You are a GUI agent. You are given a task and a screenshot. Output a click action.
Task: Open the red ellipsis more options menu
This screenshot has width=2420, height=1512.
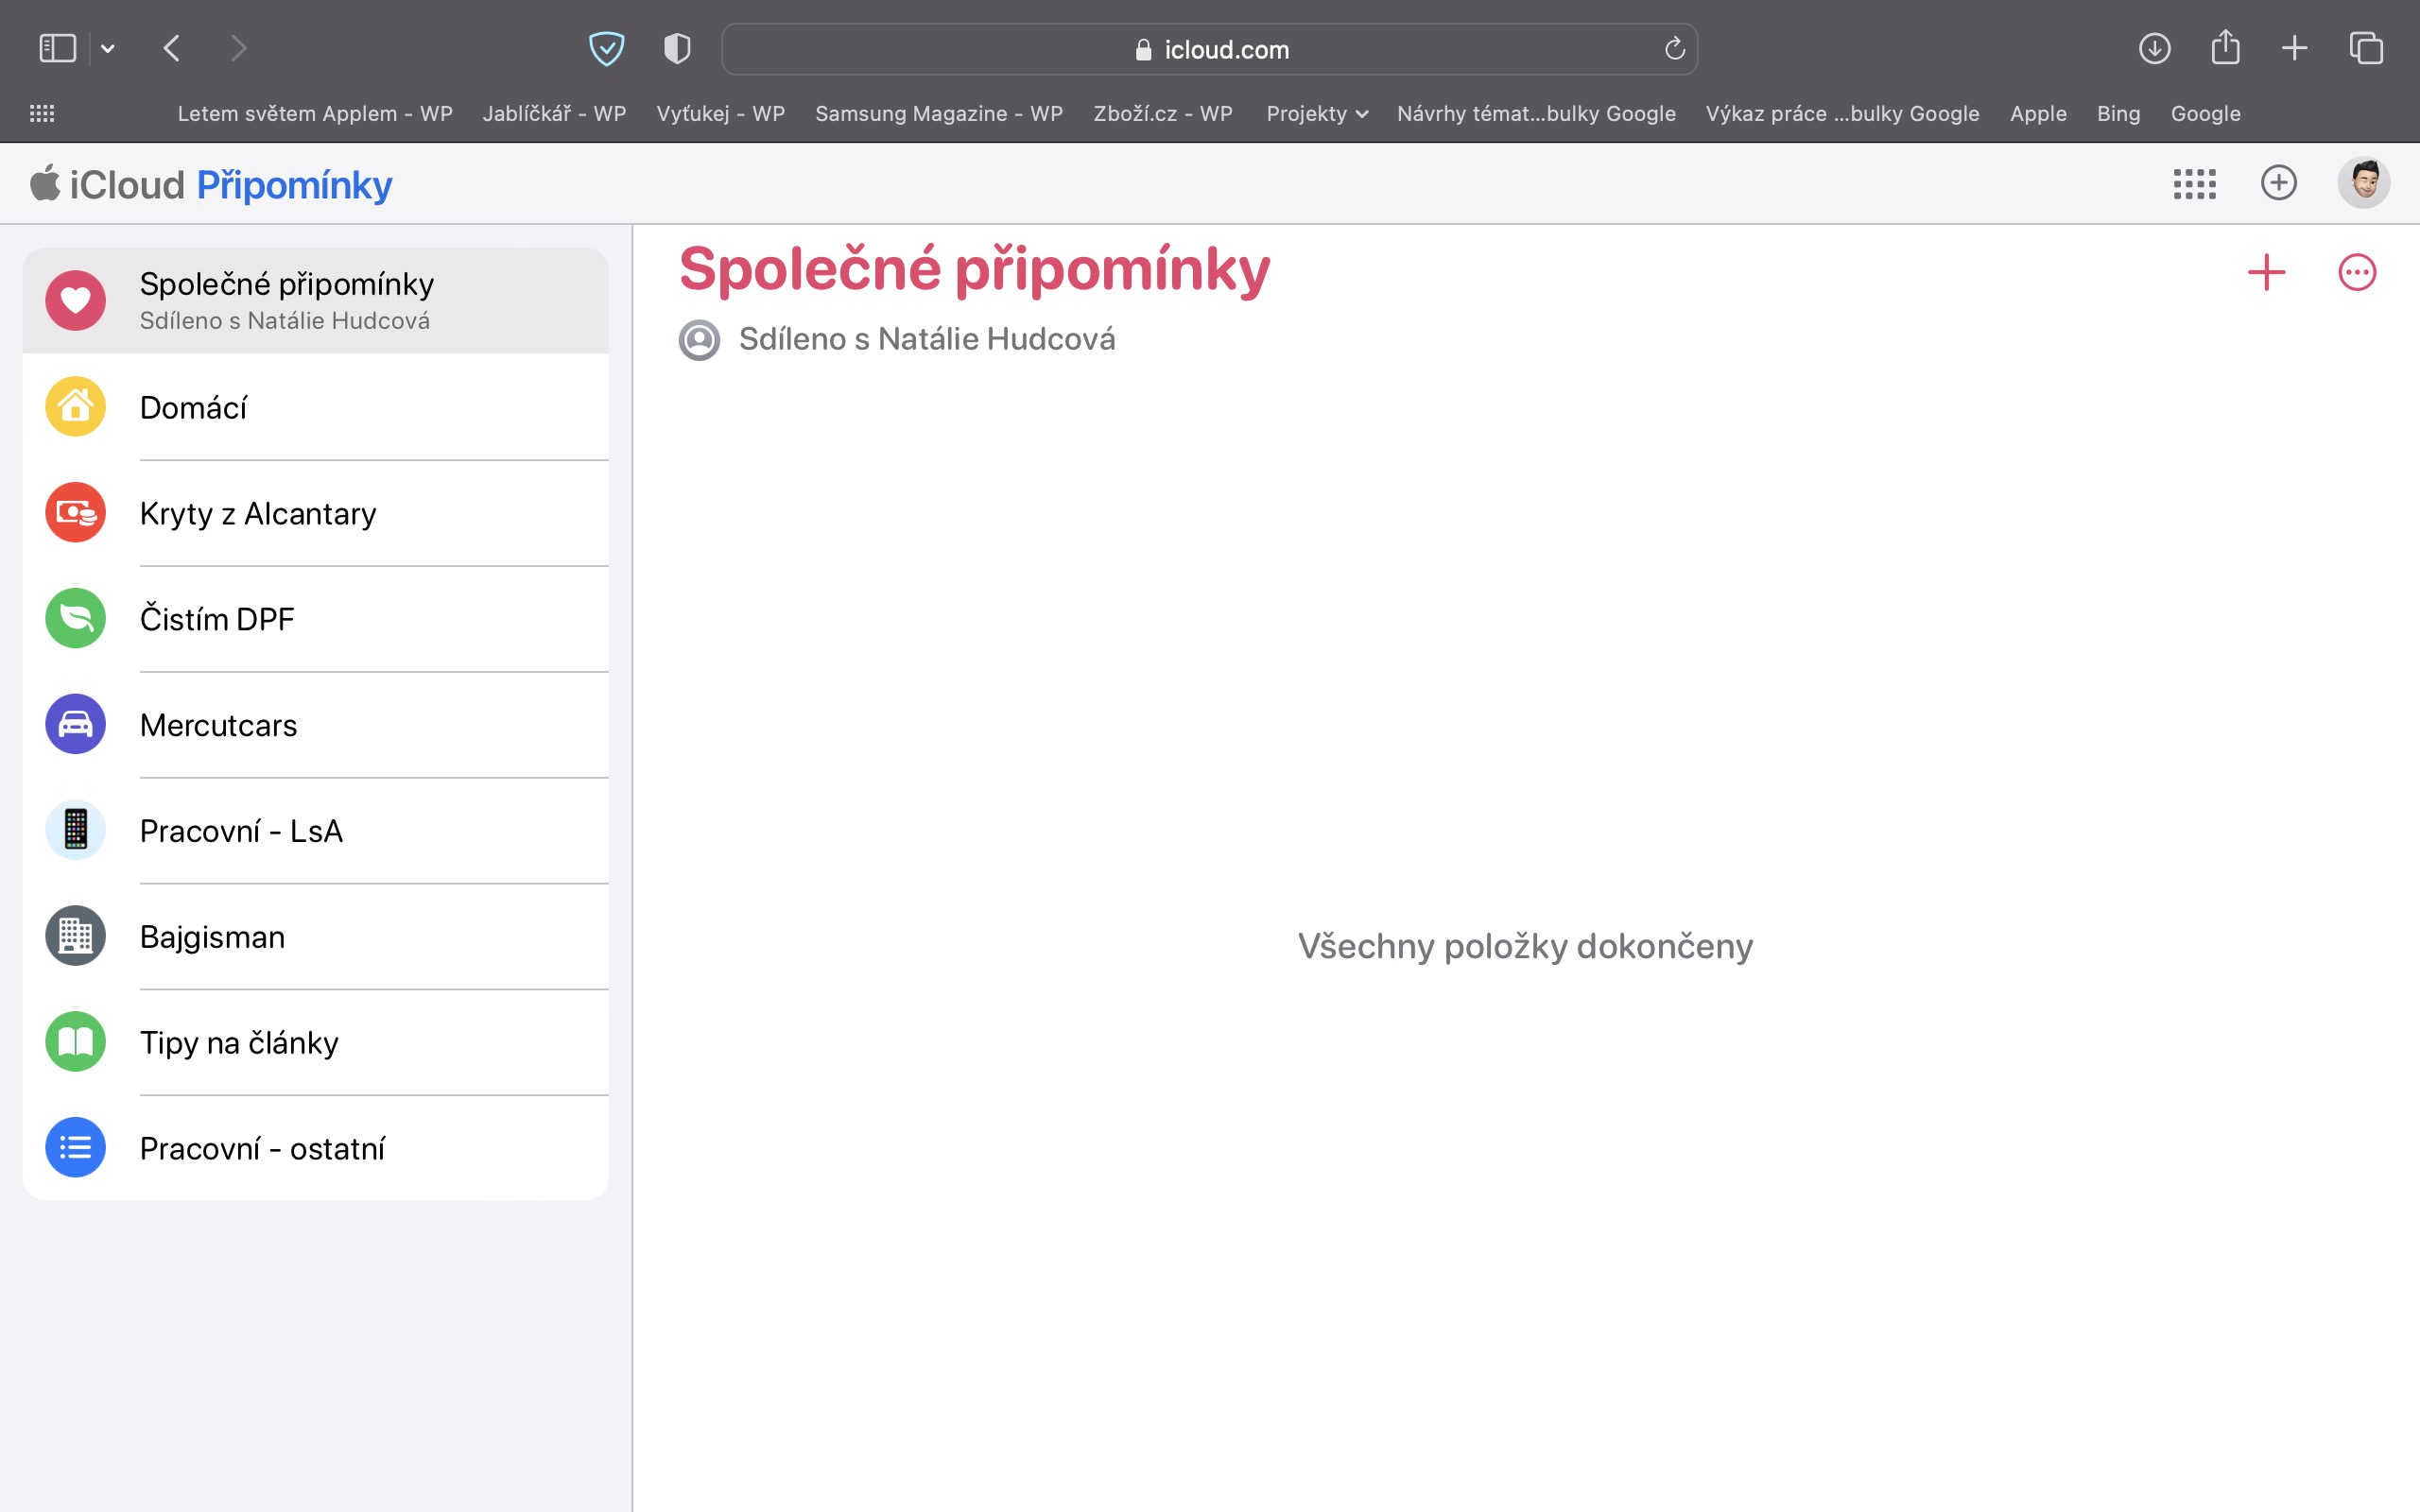[x=2356, y=272]
